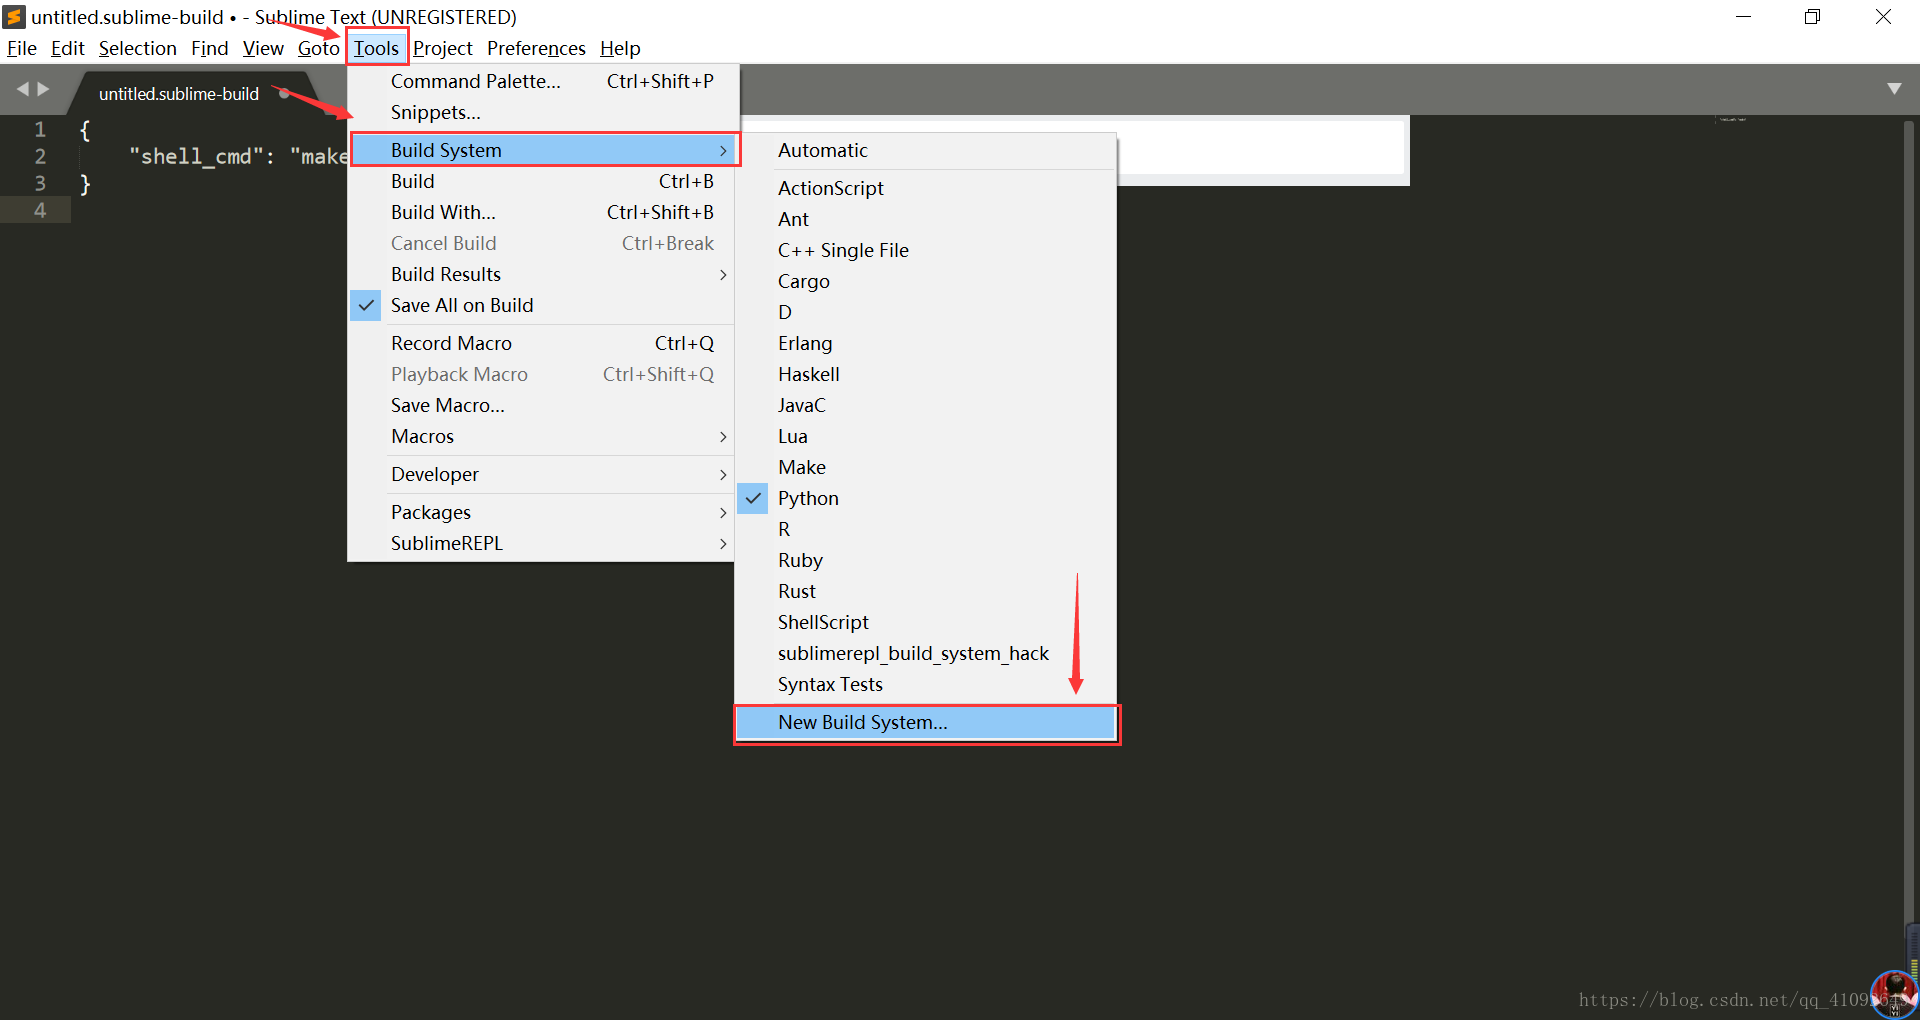Start Record Macro
The image size is (1920, 1020).
543,343
